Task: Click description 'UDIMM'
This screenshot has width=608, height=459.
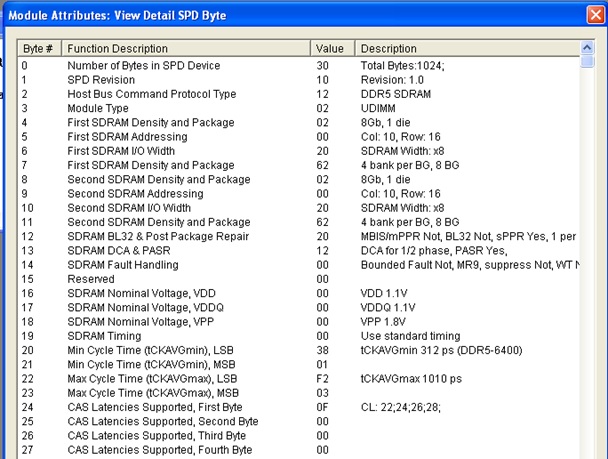Action: pos(378,108)
